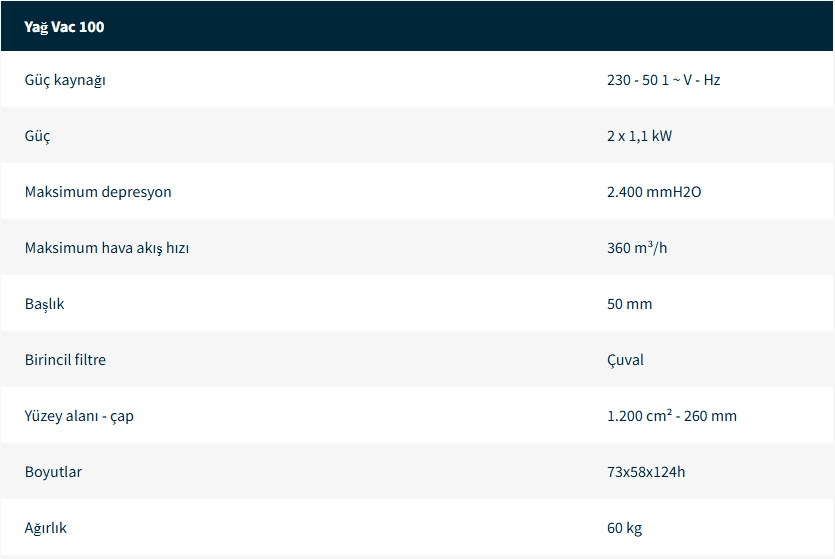835x559 pixels.
Task: Select the 'Başlık' row label
Action: (44, 304)
